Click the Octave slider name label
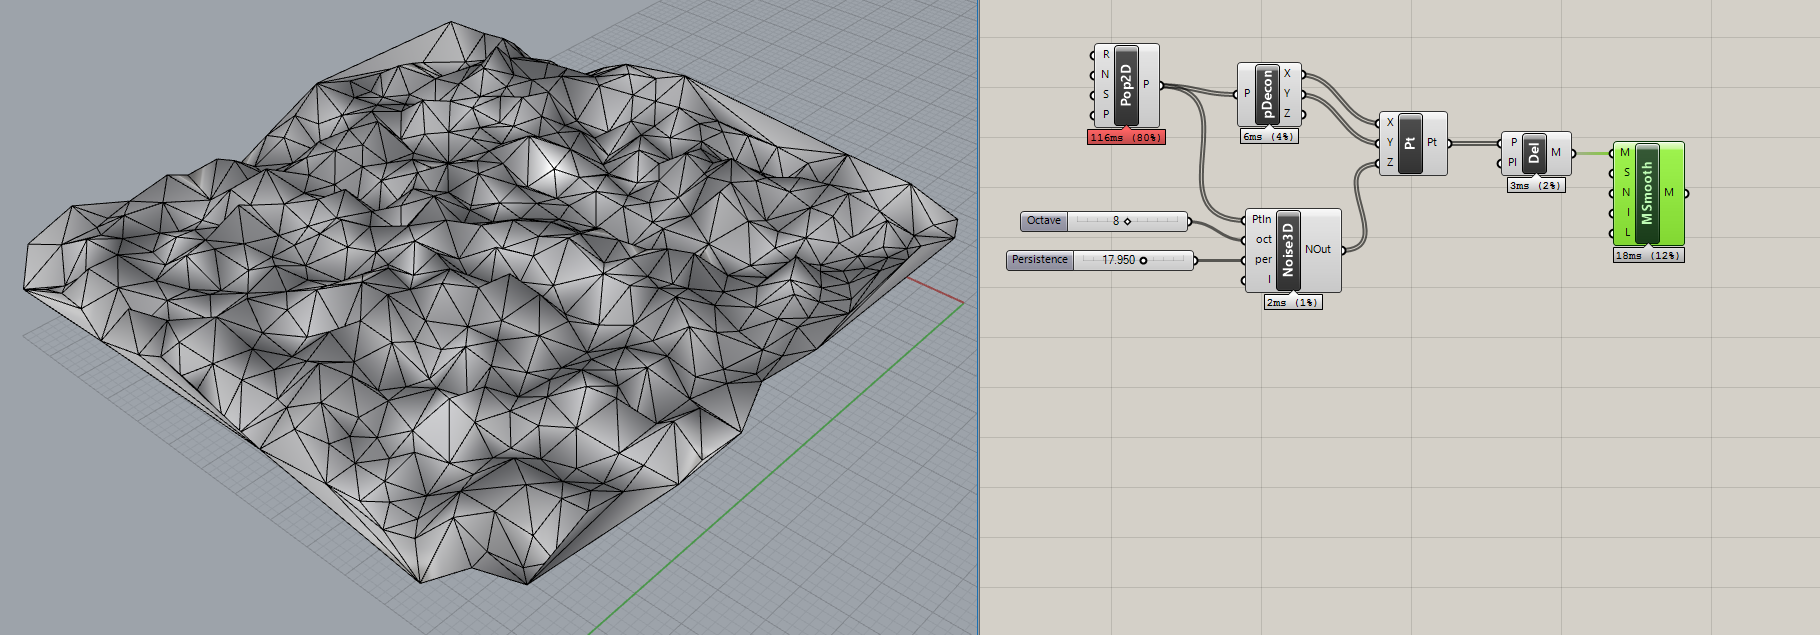Viewport: 1820px width, 635px height. [1044, 221]
